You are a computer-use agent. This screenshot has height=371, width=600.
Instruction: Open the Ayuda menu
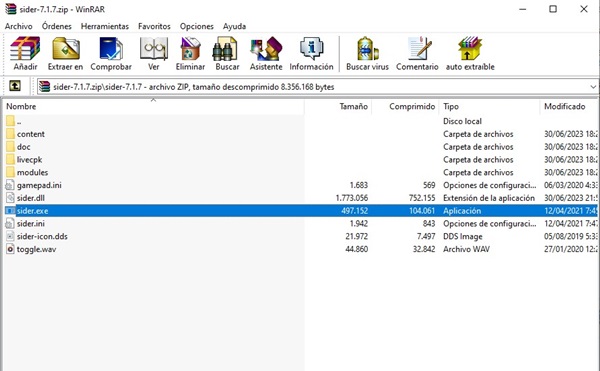(x=234, y=26)
